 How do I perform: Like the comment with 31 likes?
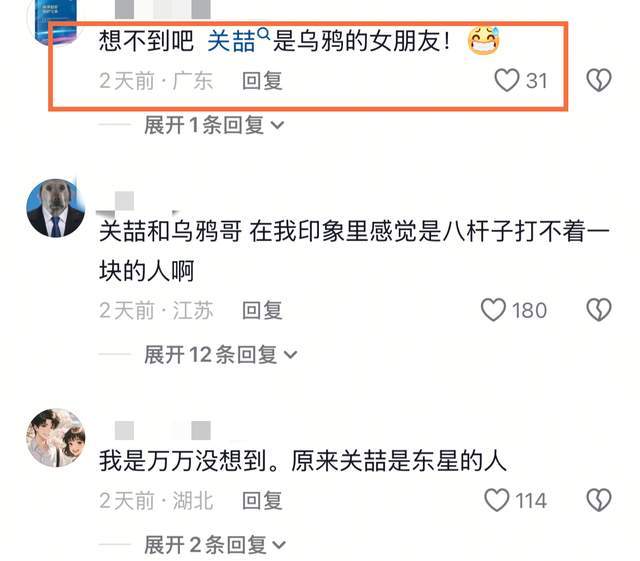tap(507, 80)
